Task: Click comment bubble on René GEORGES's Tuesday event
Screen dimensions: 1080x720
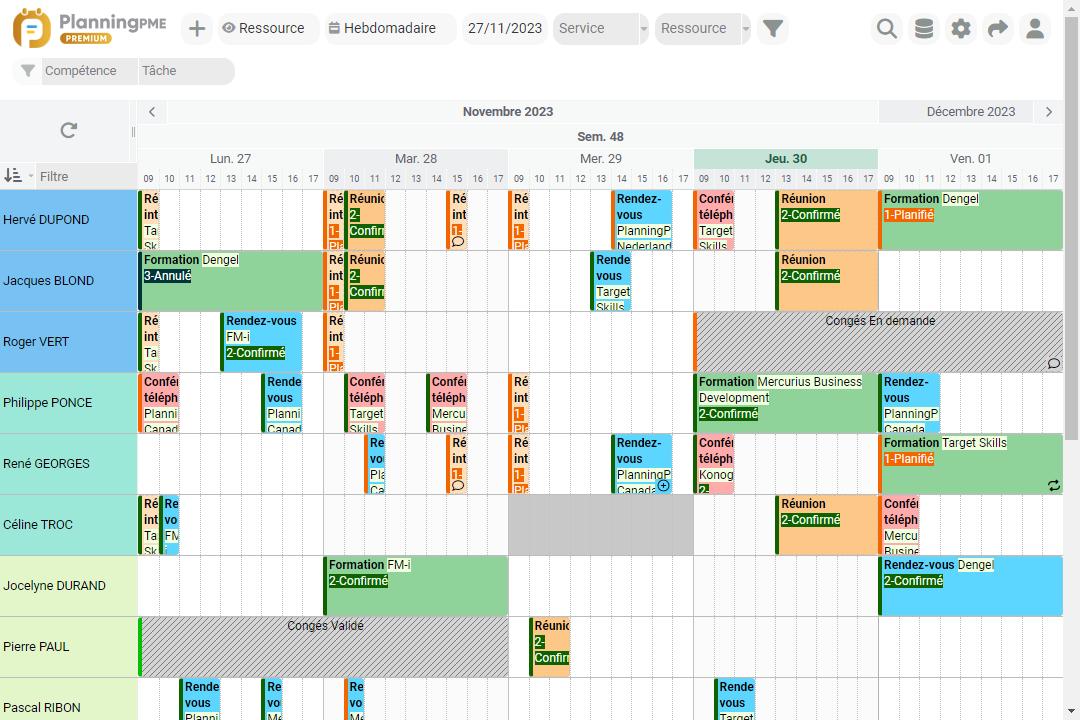Action: [x=458, y=486]
